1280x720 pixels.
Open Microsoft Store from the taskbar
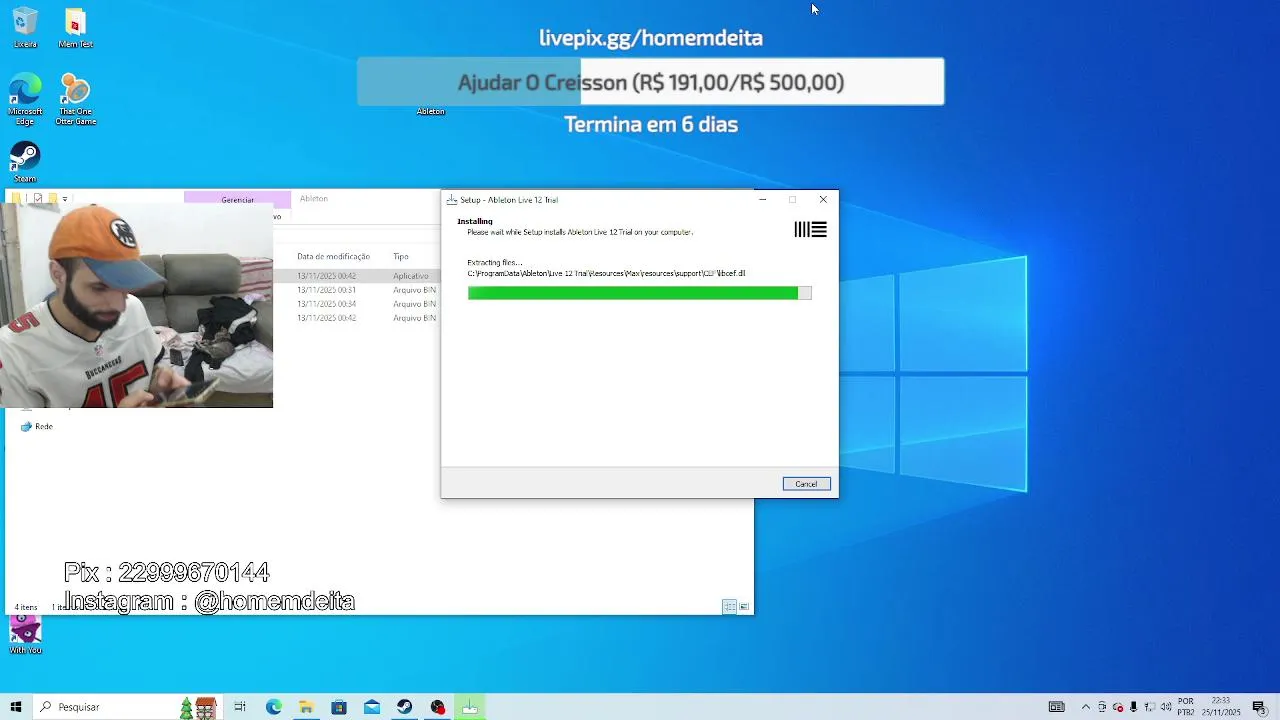pos(339,707)
